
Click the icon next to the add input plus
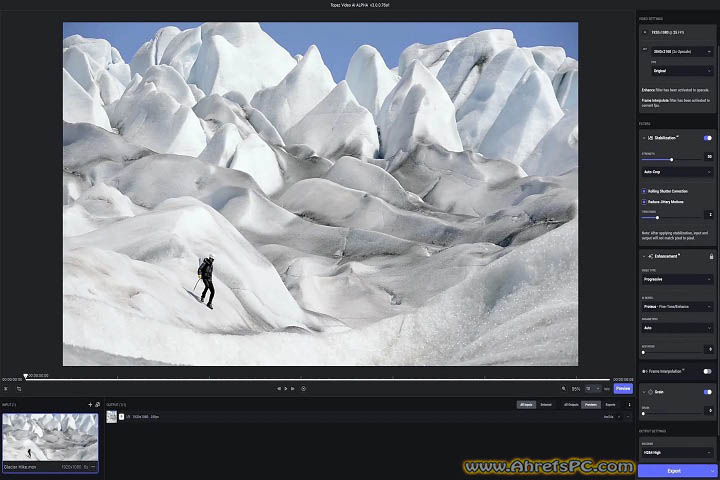click(x=97, y=405)
